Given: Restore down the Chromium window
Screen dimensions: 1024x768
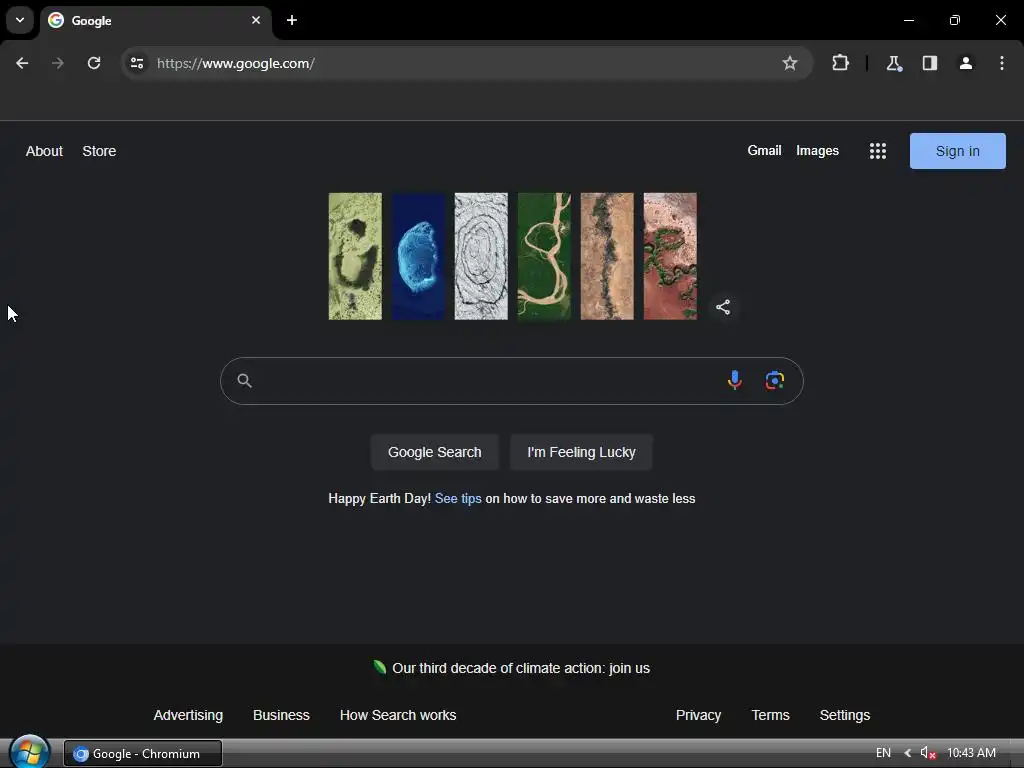Looking at the screenshot, I should (x=955, y=20).
